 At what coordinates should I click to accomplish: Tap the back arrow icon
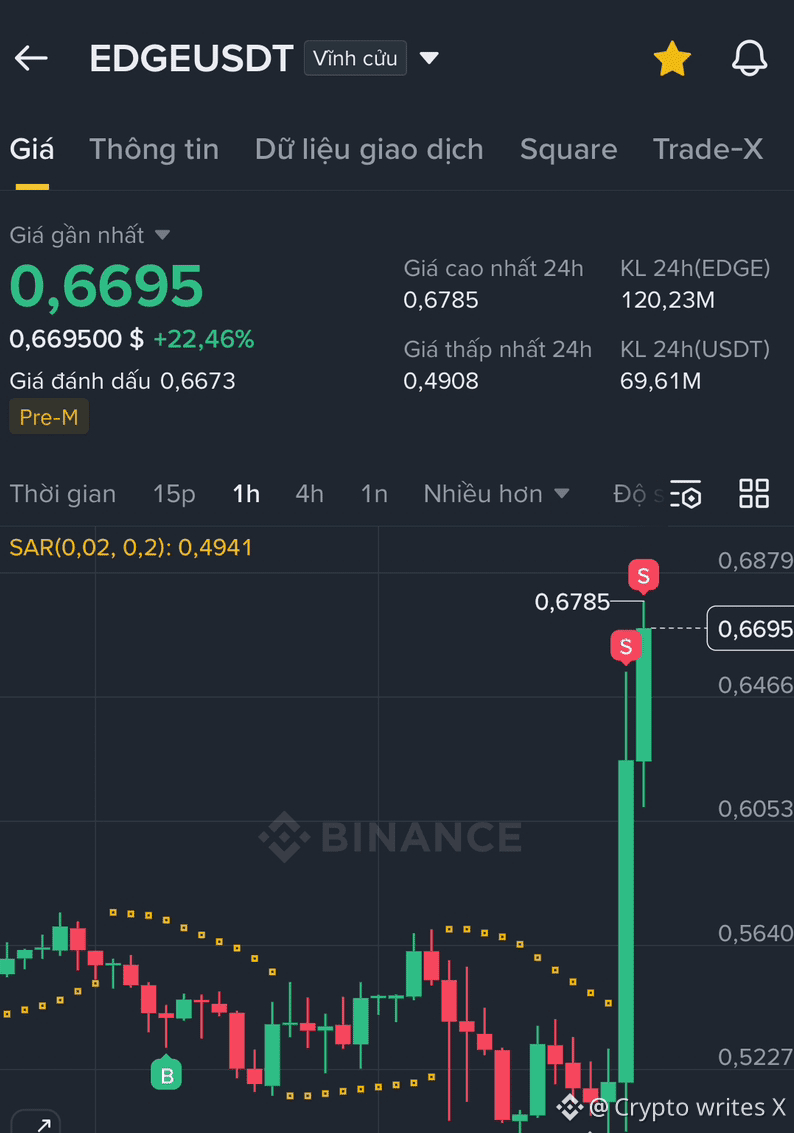point(31,58)
